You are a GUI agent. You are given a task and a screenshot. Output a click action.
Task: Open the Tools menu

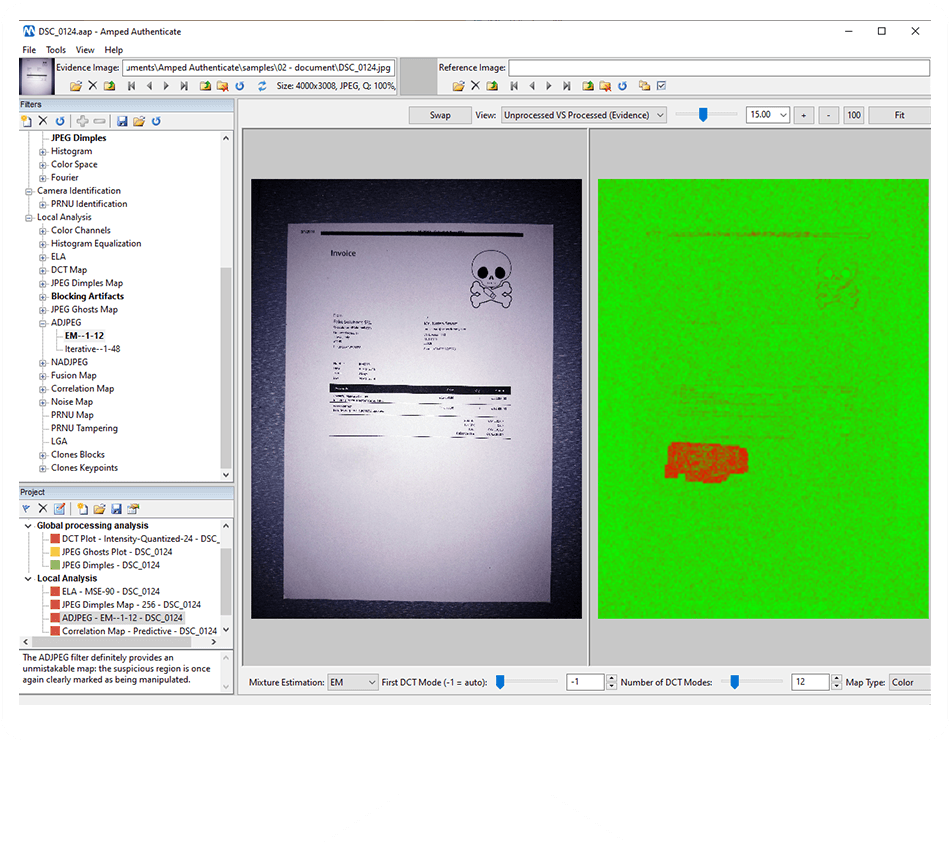coord(56,50)
